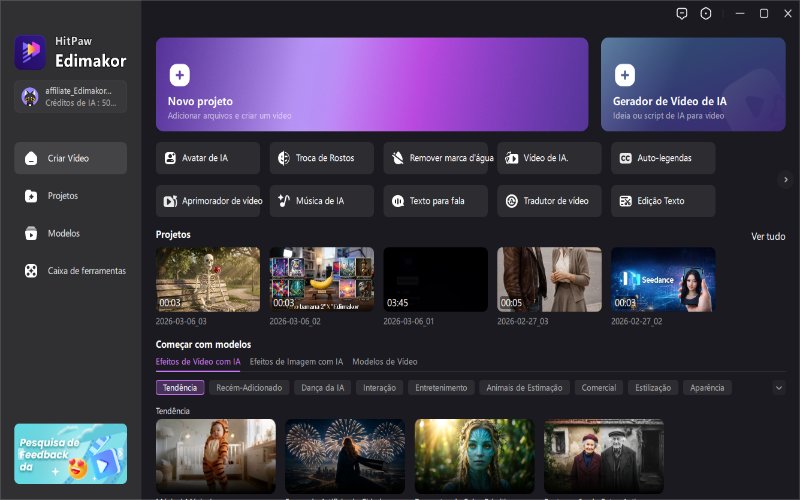Open the feedback message icon in title bar
The width and height of the screenshot is (800, 500).
coord(682,14)
